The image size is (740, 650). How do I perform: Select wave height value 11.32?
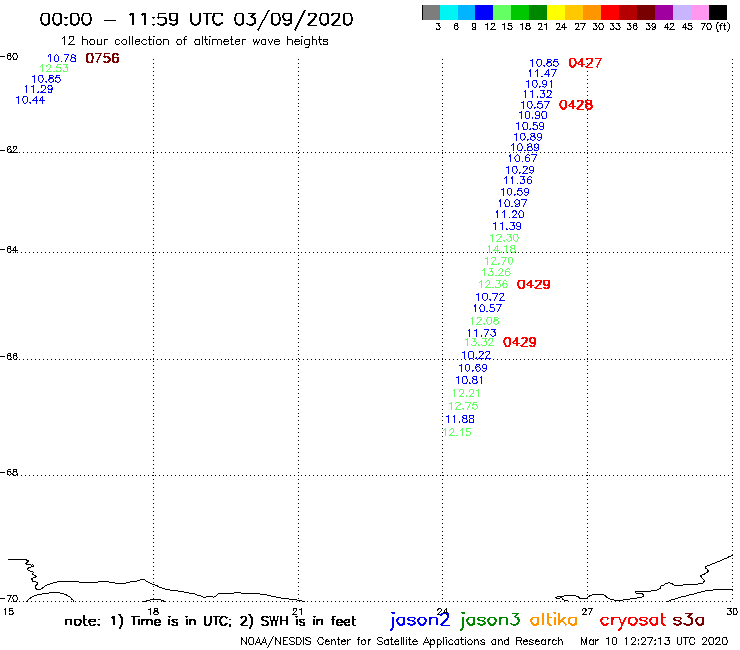coord(537,94)
